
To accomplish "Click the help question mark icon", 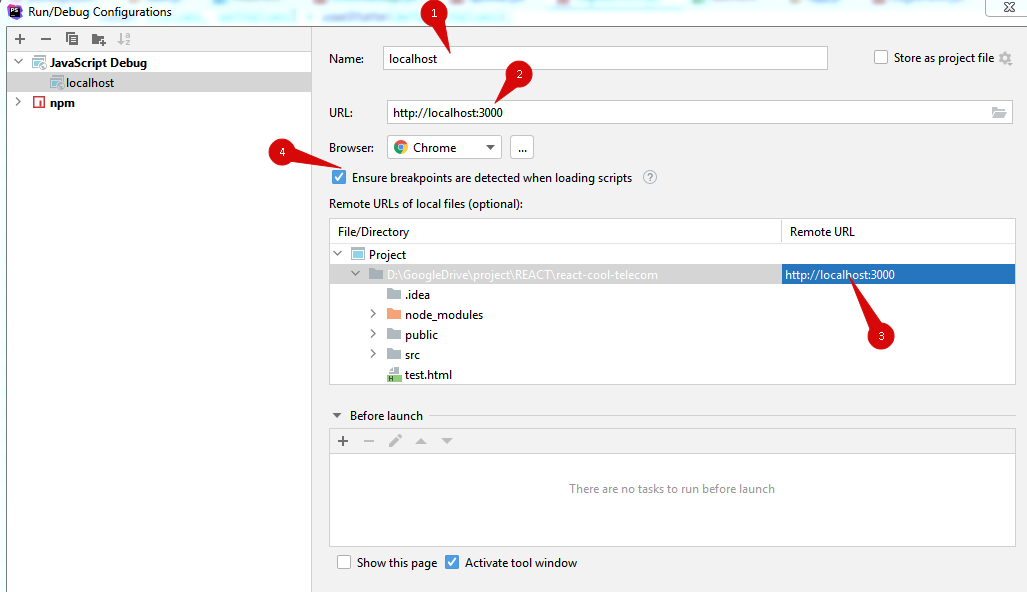I will [650, 178].
